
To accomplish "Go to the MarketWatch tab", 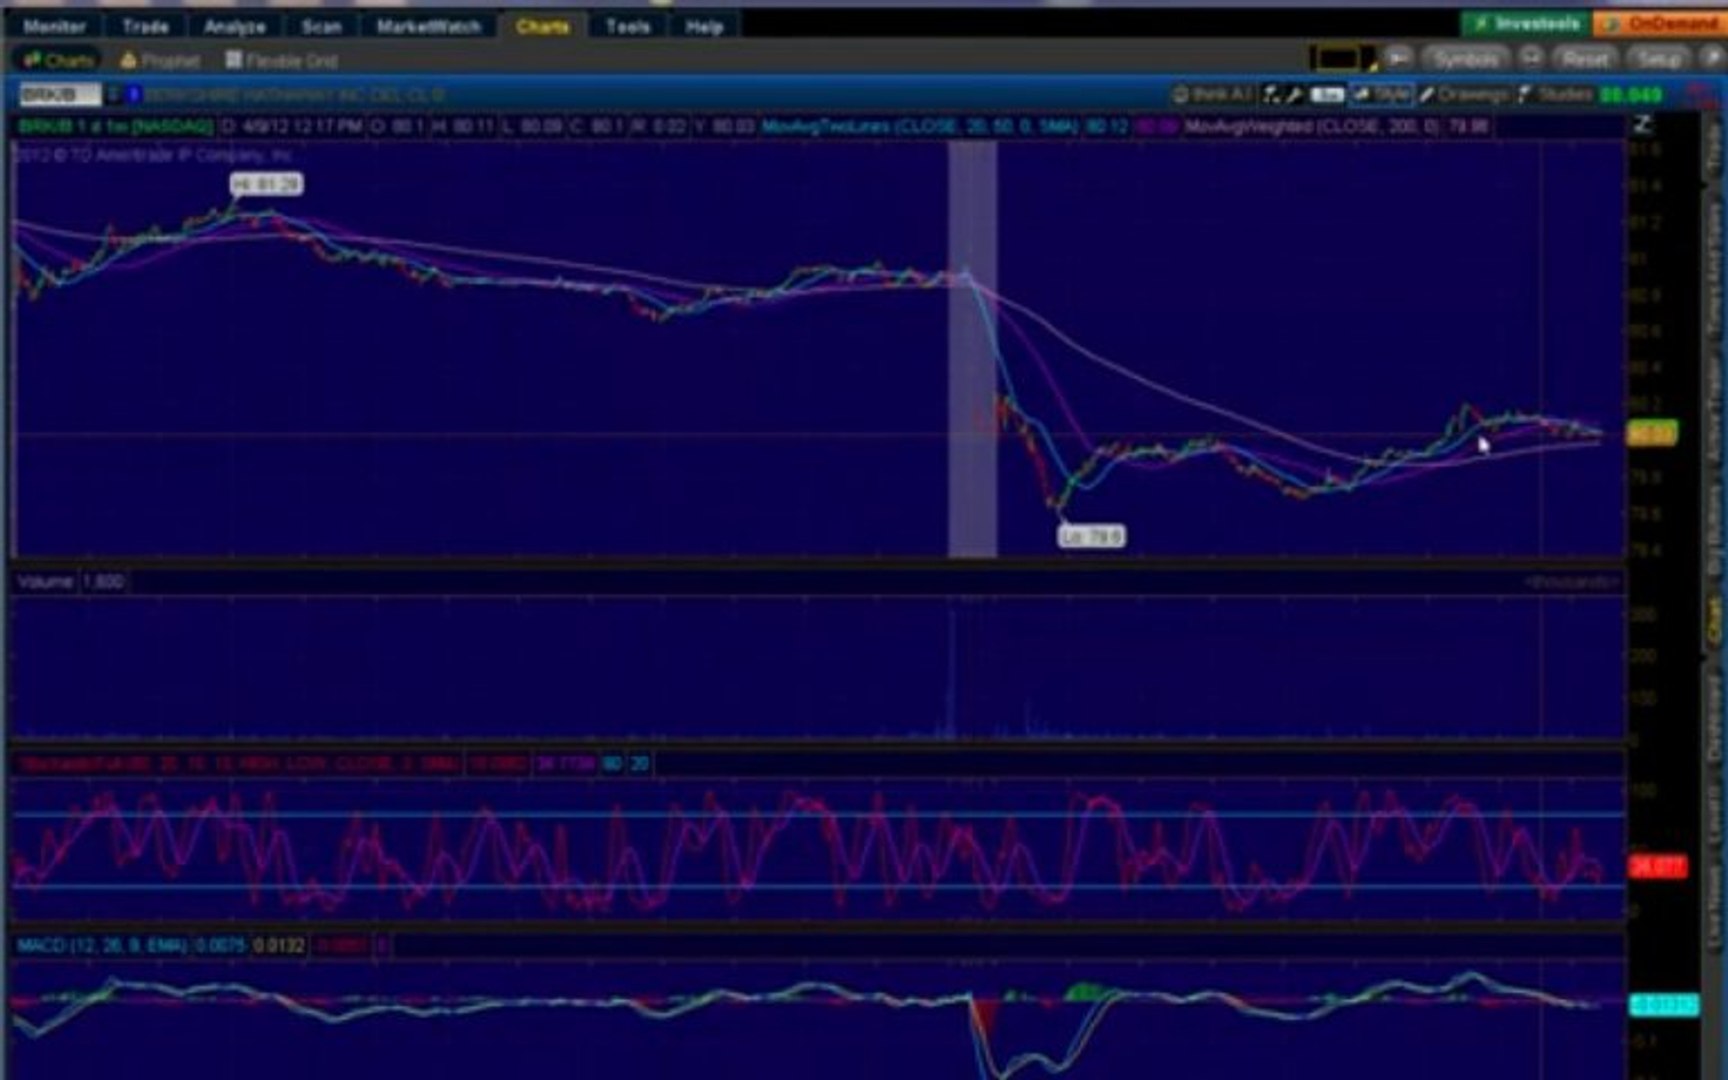I will coord(428,26).
